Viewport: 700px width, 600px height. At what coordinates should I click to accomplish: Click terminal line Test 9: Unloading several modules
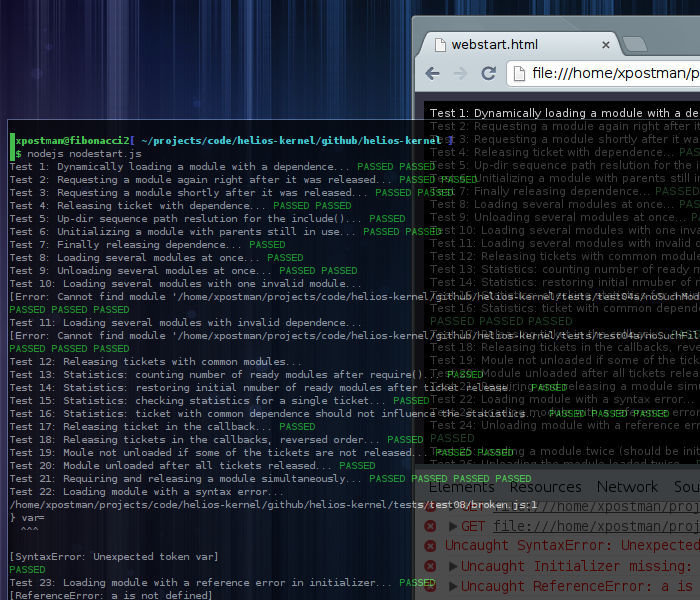(183, 271)
